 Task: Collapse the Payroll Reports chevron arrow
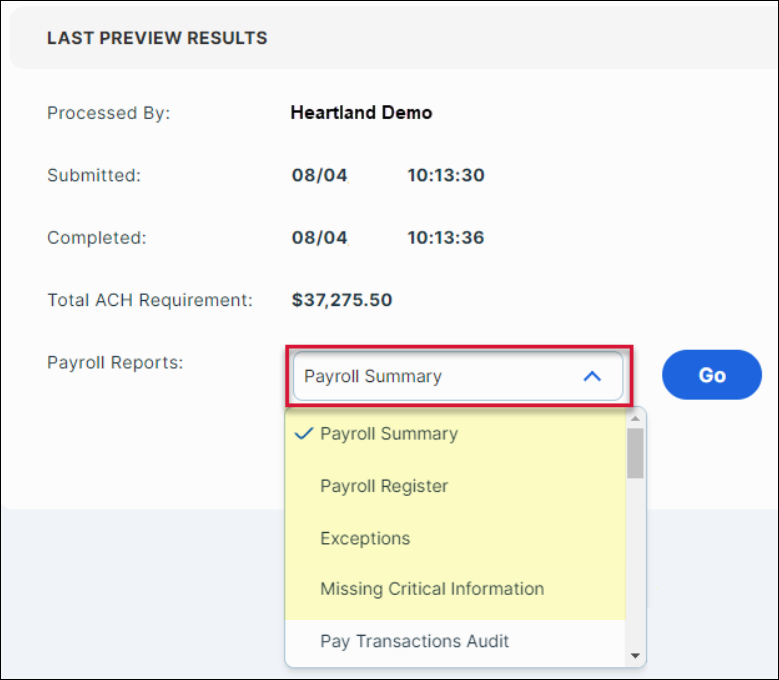(592, 377)
